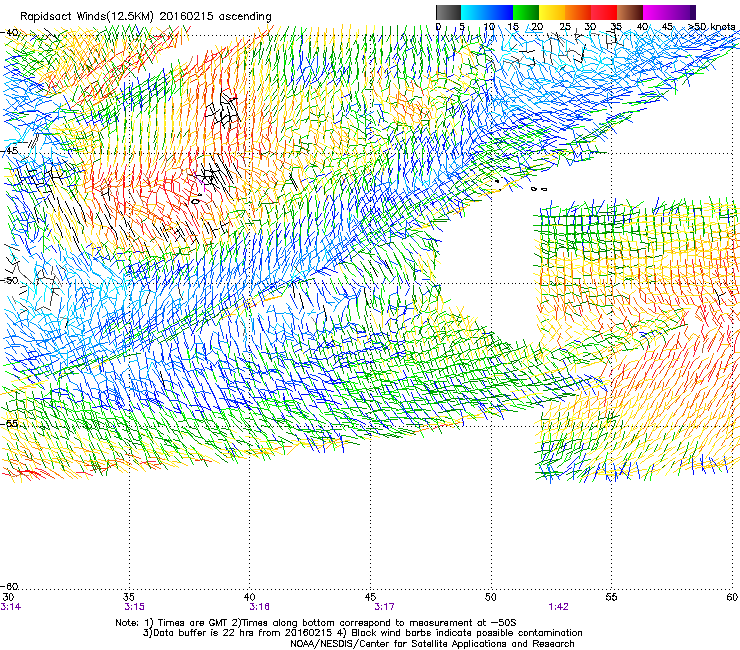
Task: Click the gray 0-5 knots legend swatch
Action: [448, 12]
